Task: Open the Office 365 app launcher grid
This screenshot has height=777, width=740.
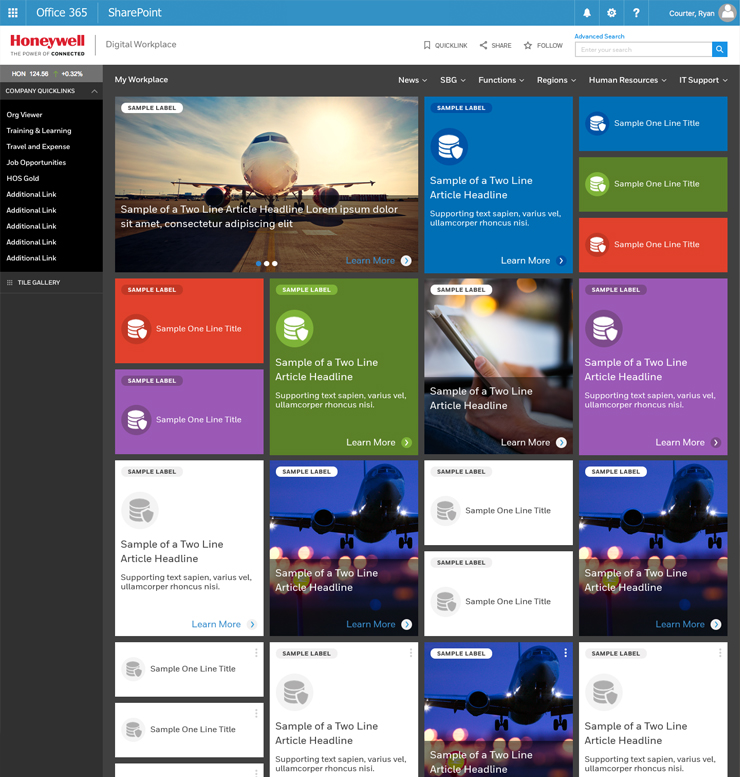Action: tap(13, 13)
